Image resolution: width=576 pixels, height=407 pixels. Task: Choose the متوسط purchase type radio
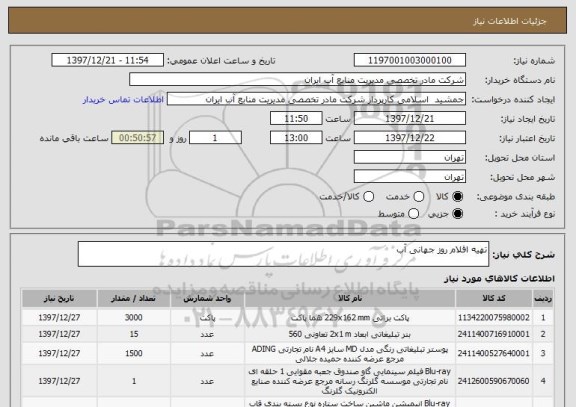click(413, 213)
